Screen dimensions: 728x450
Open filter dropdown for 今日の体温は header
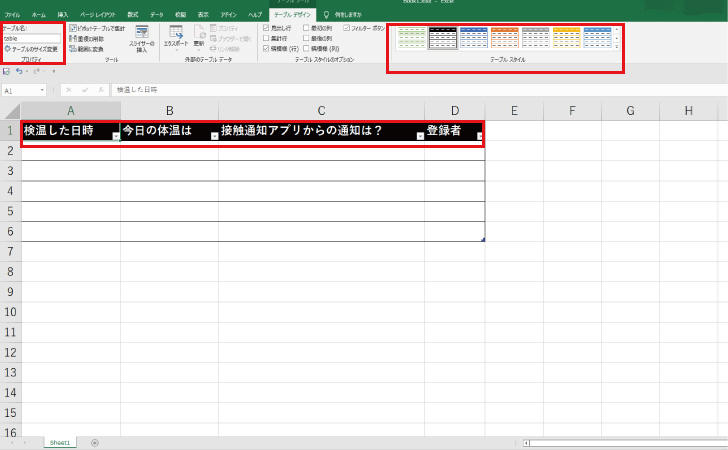pyautogui.click(x=214, y=136)
